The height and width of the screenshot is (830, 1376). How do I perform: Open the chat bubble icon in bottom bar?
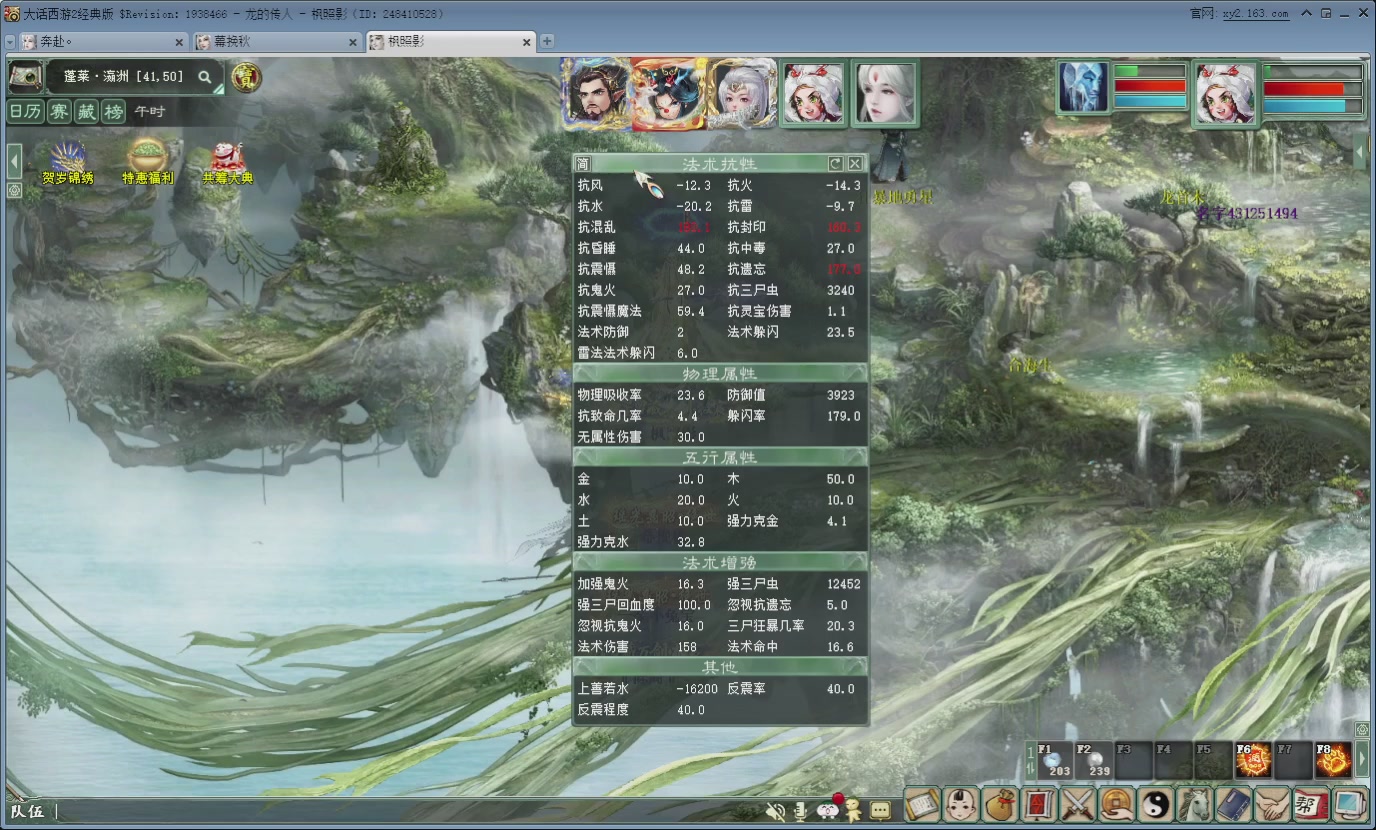coord(880,809)
